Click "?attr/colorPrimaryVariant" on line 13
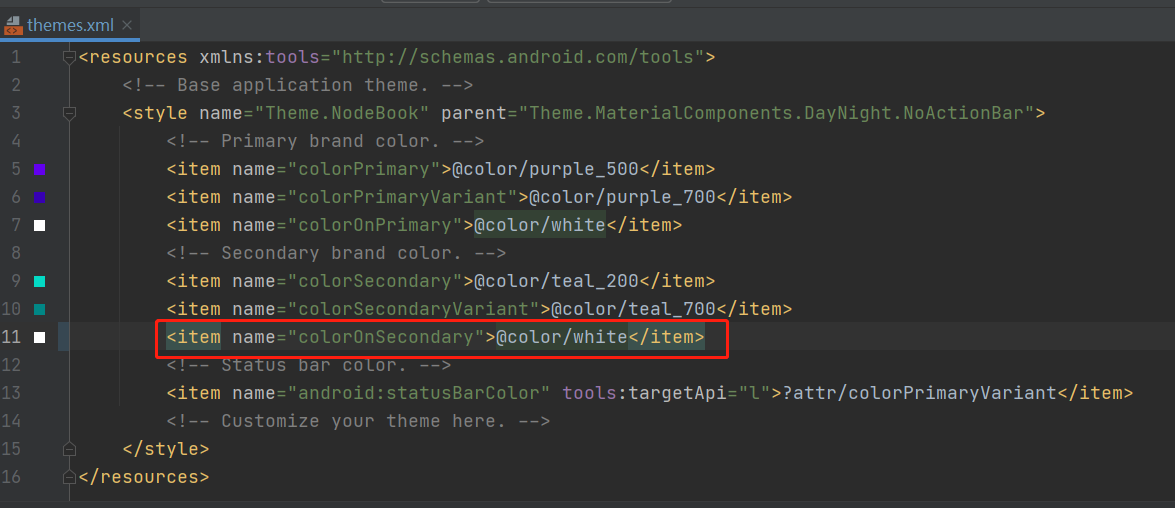The image size is (1175, 508). point(919,393)
